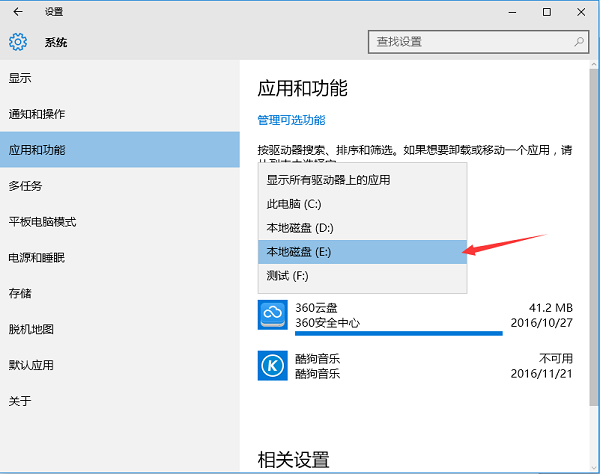Select 本地磁盘 (E:) in drive list

[x=300, y=252]
